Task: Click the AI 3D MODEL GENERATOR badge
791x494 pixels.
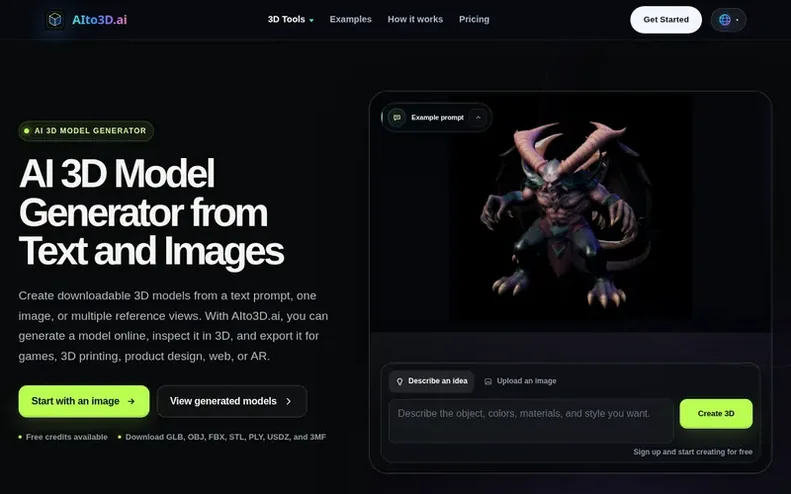Action: pos(86,131)
